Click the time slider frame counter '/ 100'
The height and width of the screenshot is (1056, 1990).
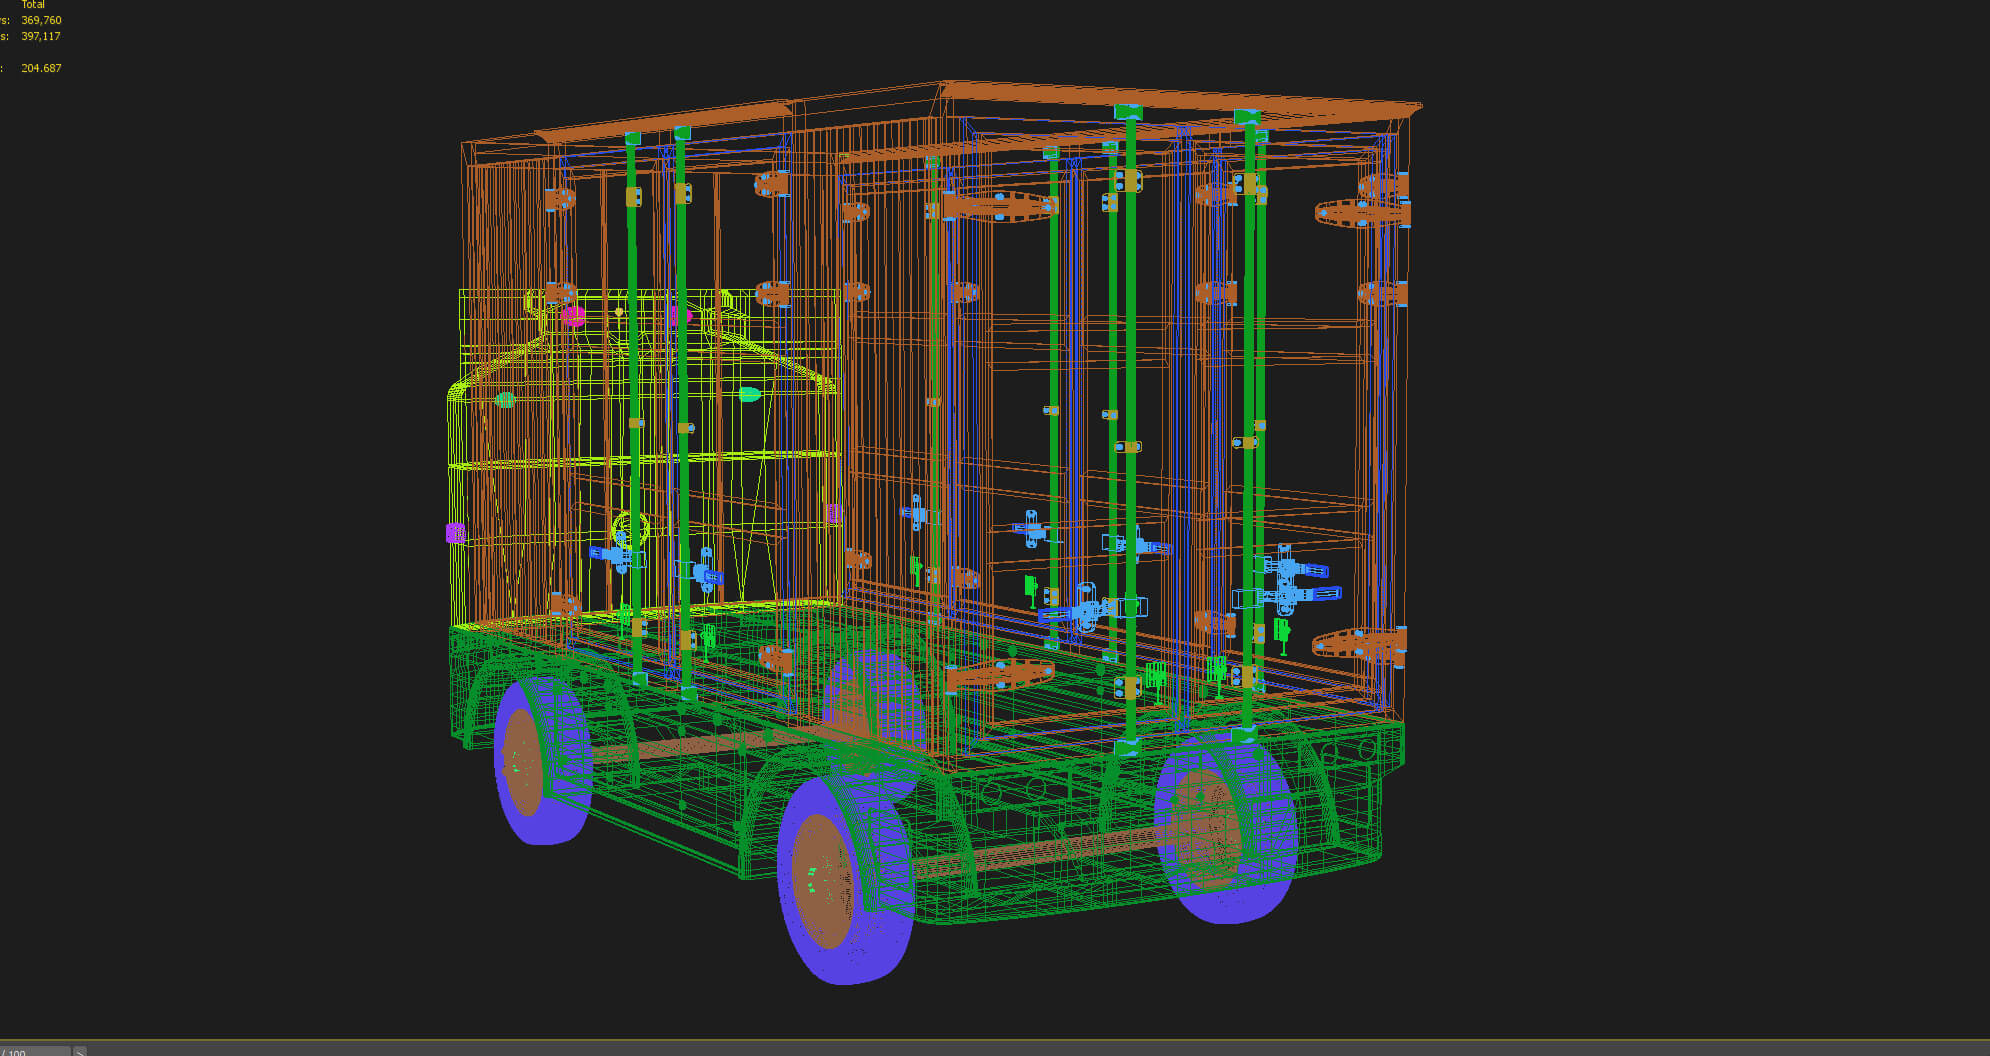click(35, 1051)
